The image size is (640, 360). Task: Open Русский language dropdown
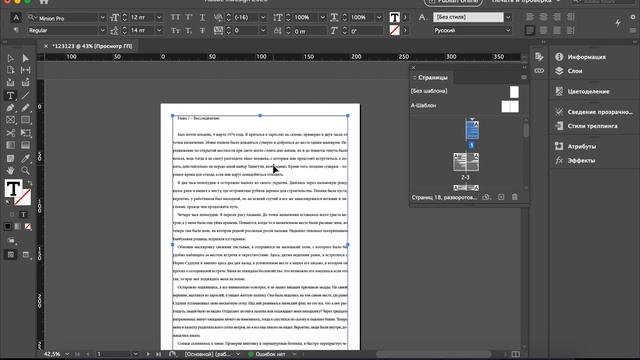tap(508, 30)
